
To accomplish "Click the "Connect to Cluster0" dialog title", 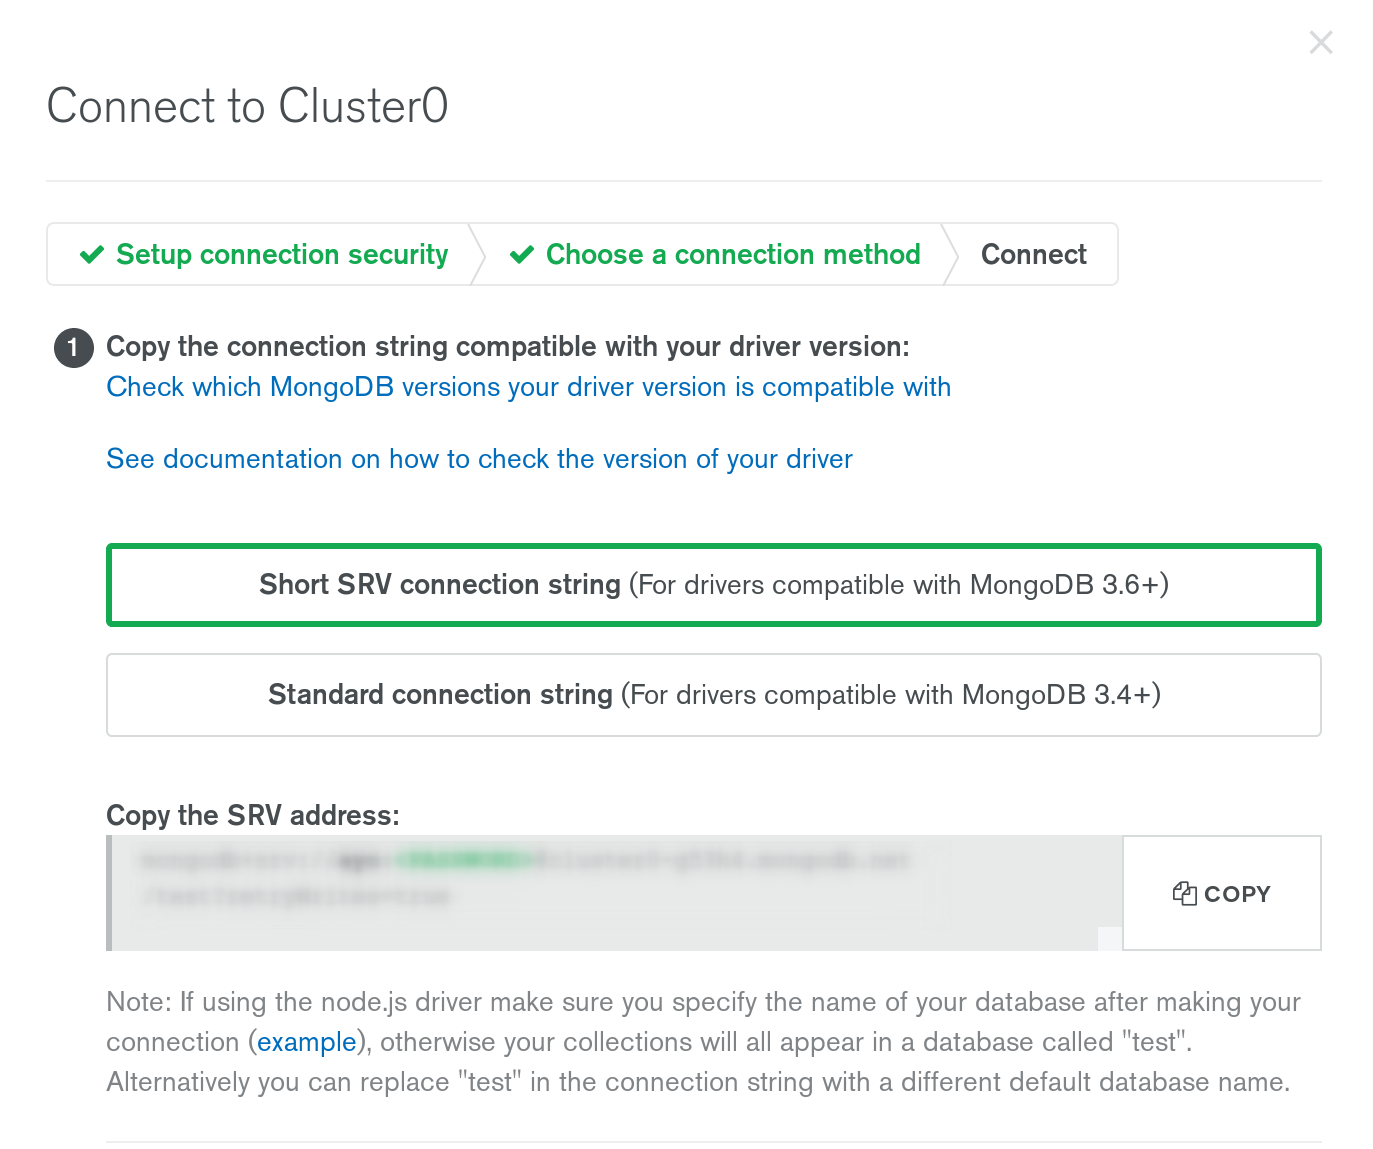I will (x=247, y=106).
